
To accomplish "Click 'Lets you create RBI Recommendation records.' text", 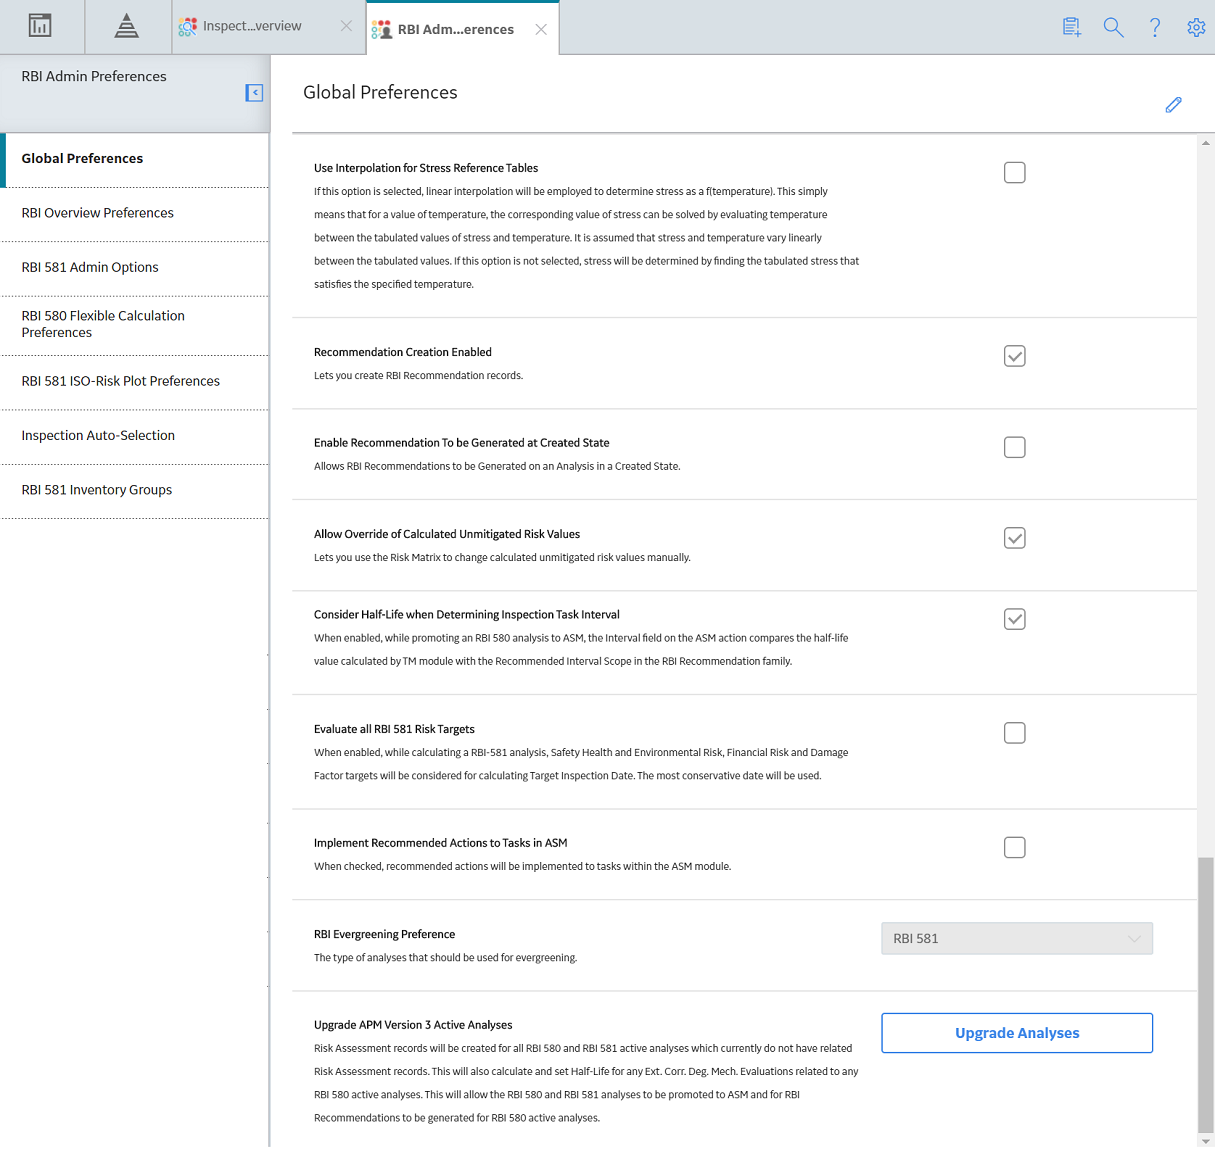I will 418,376.
